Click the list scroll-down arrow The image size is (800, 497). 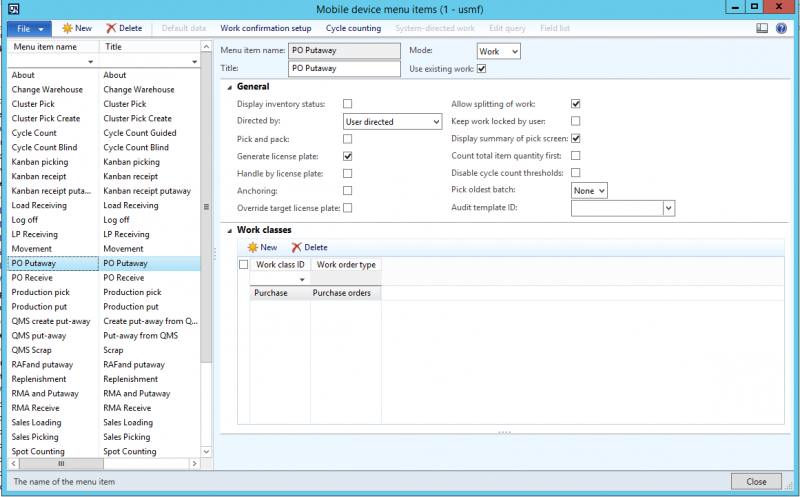(206, 452)
